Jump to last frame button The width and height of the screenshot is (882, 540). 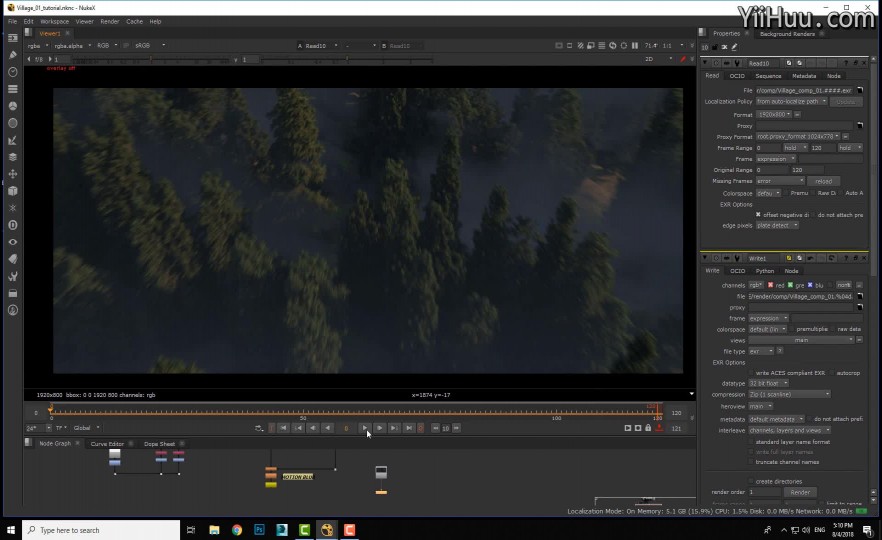point(410,428)
